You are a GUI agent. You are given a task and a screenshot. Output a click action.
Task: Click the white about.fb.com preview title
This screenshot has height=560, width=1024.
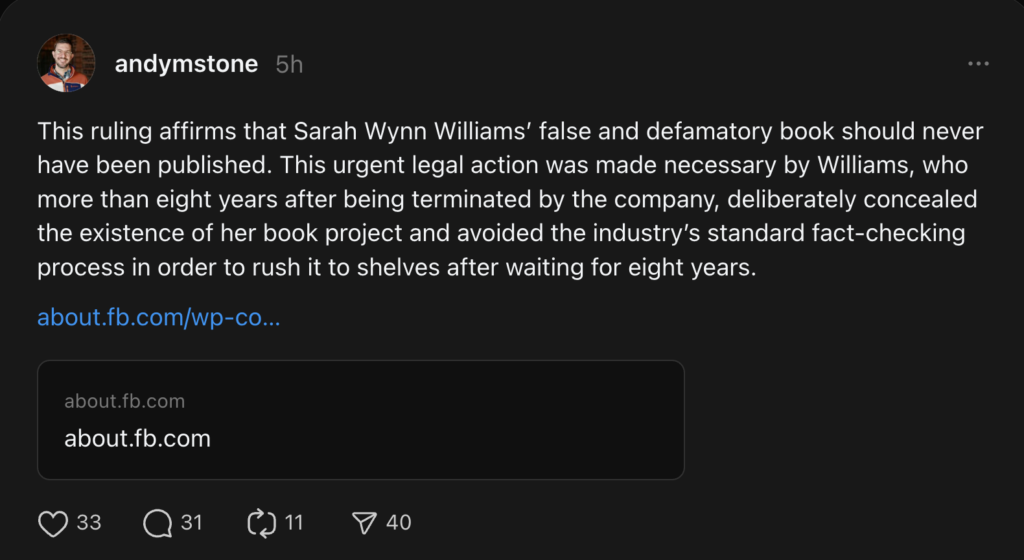tap(137, 438)
